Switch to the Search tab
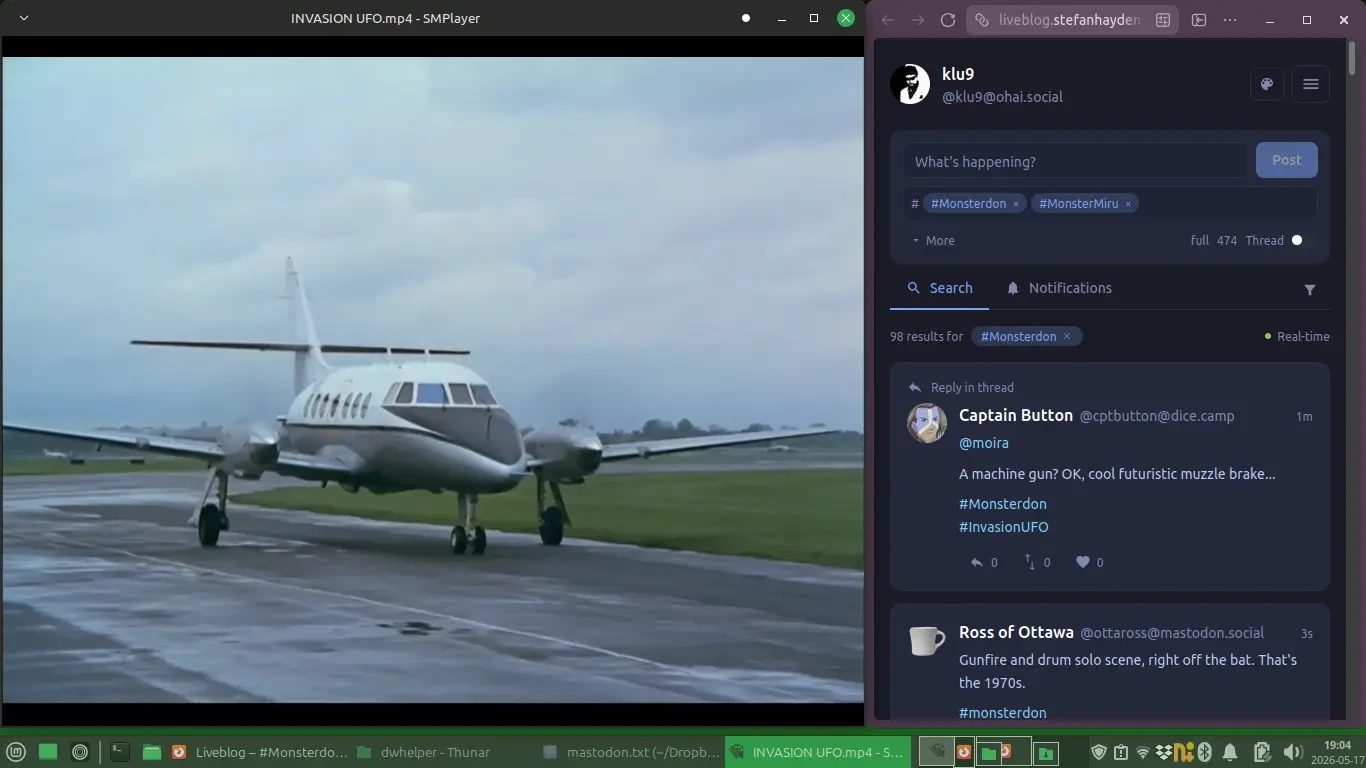The width and height of the screenshot is (1366, 768). point(940,288)
